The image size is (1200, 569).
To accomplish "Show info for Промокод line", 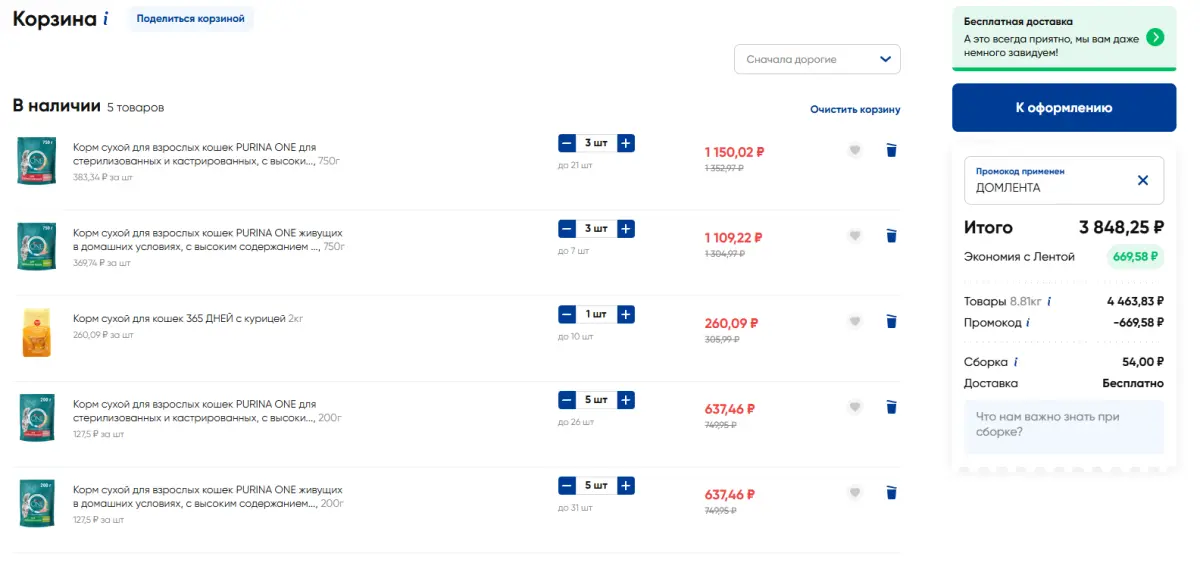I will pos(1028,323).
